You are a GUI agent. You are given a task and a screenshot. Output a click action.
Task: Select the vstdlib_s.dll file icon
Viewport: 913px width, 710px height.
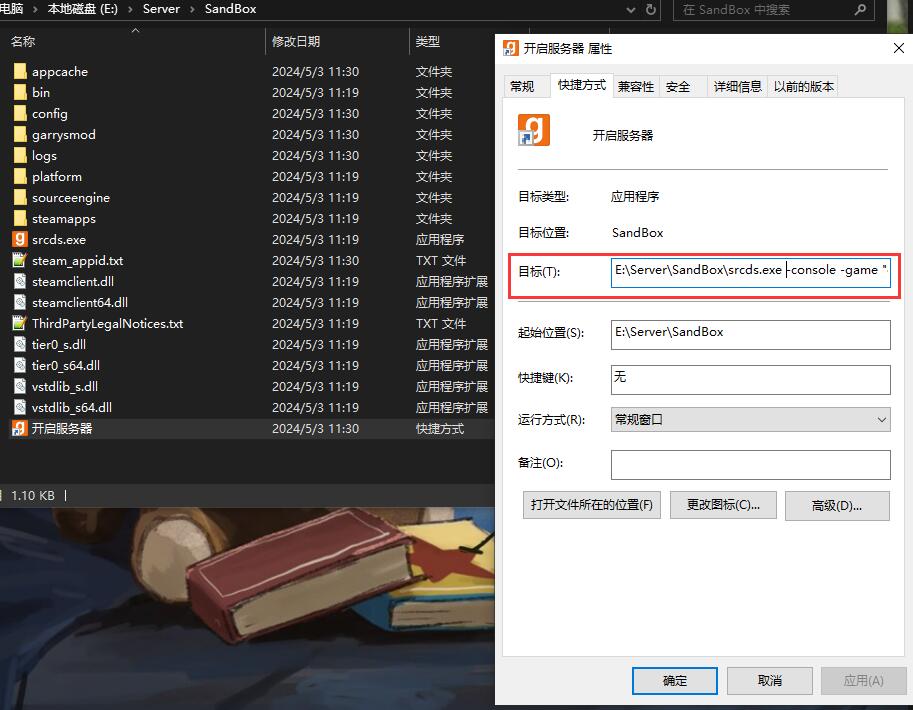pyautogui.click(x=20, y=386)
